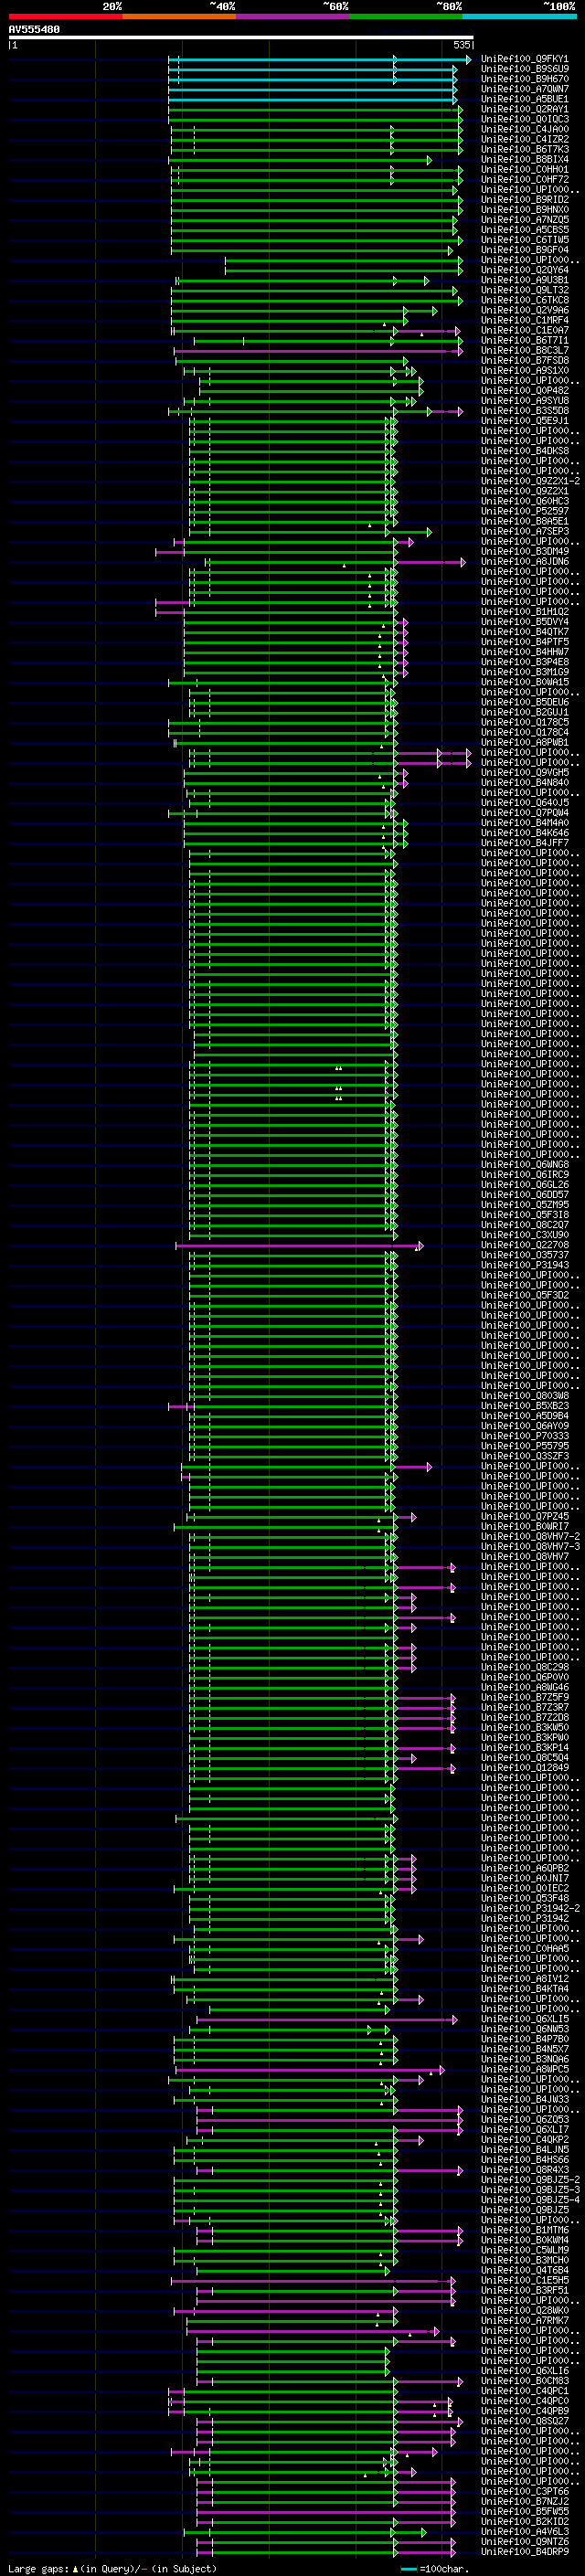
Task: Click hit label UniRef100_Q8VHV7-2
Action: tap(530, 1536)
